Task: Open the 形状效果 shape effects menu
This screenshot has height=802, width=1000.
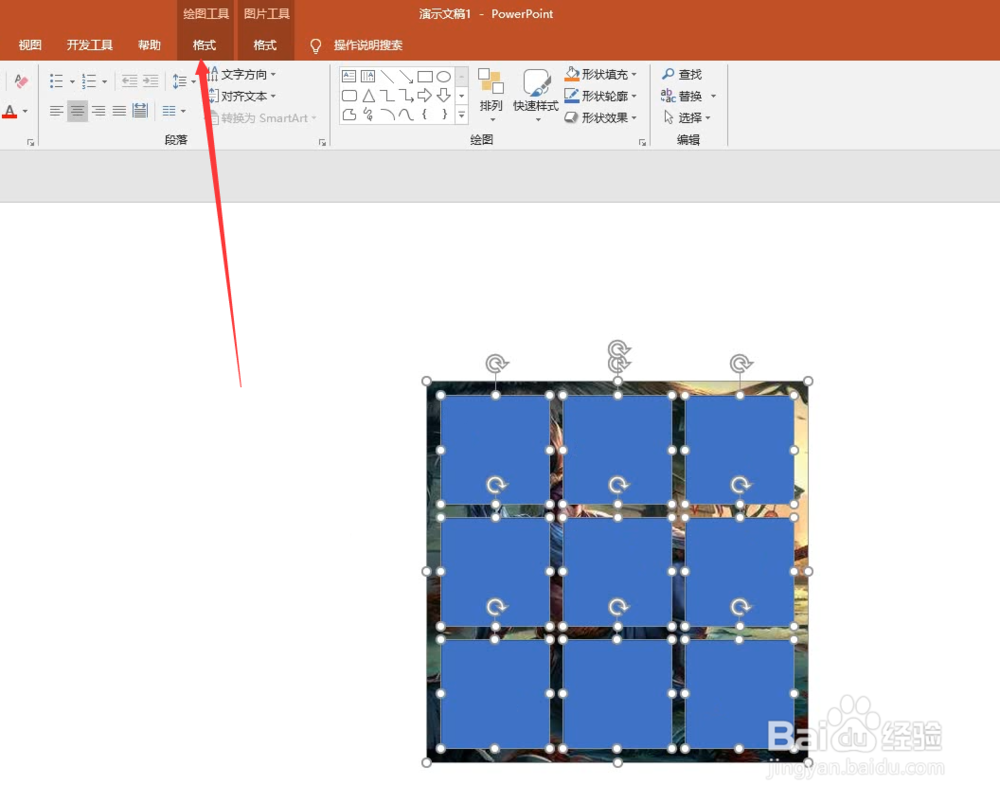Action: pyautogui.click(x=601, y=118)
